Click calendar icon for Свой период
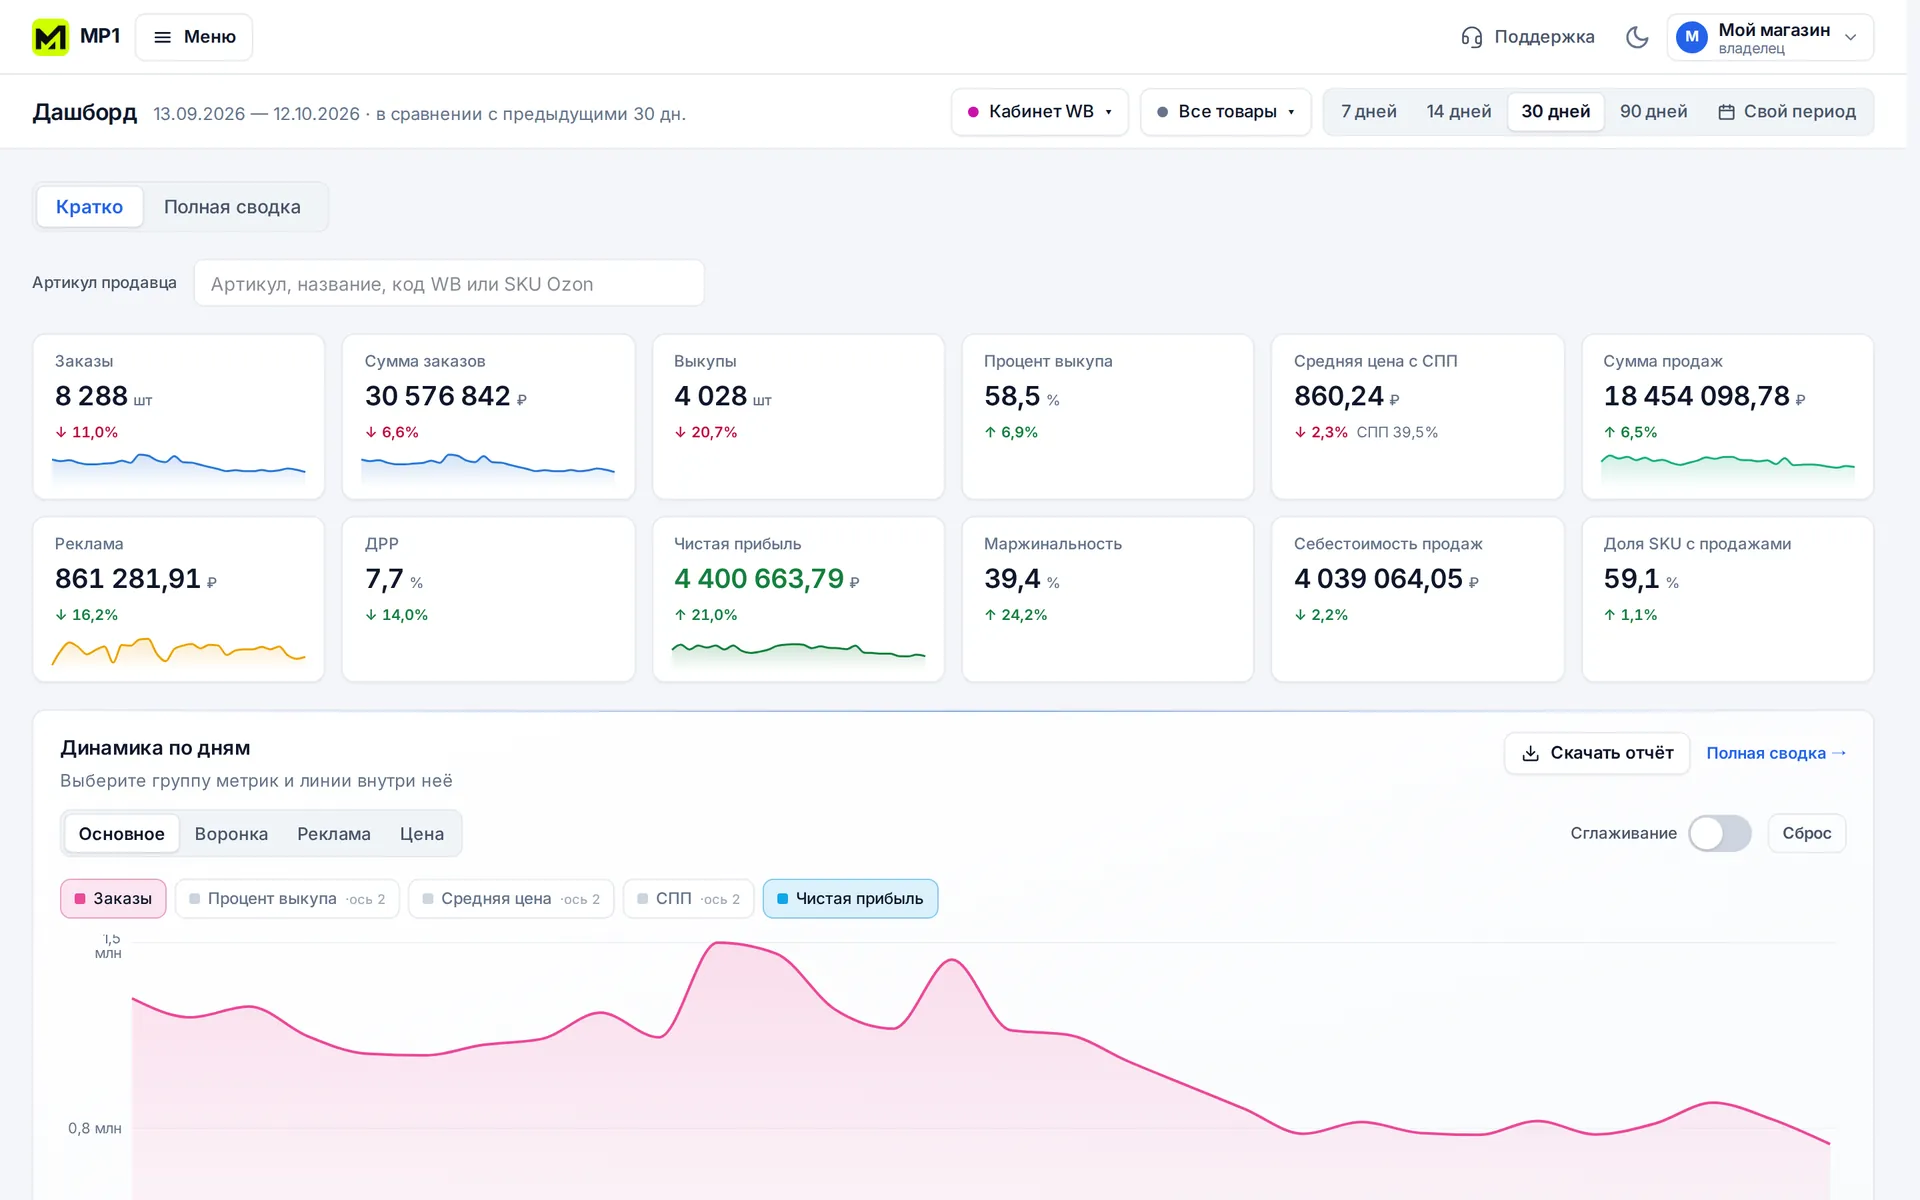1920x1200 pixels. pyautogui.click(x=1726, y=112)
